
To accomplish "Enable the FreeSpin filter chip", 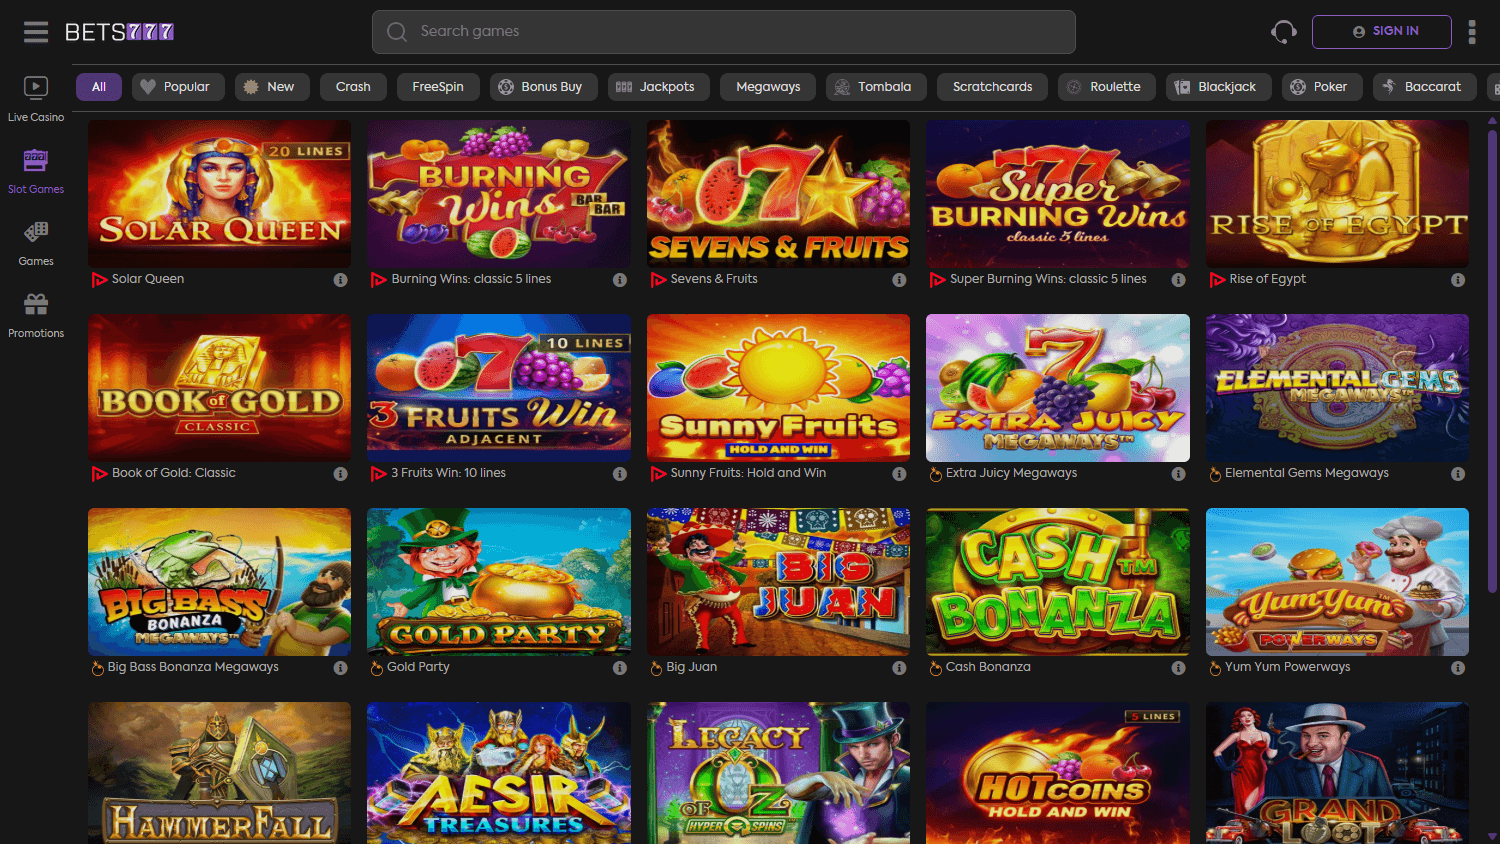I will click(x=438, y=86).
